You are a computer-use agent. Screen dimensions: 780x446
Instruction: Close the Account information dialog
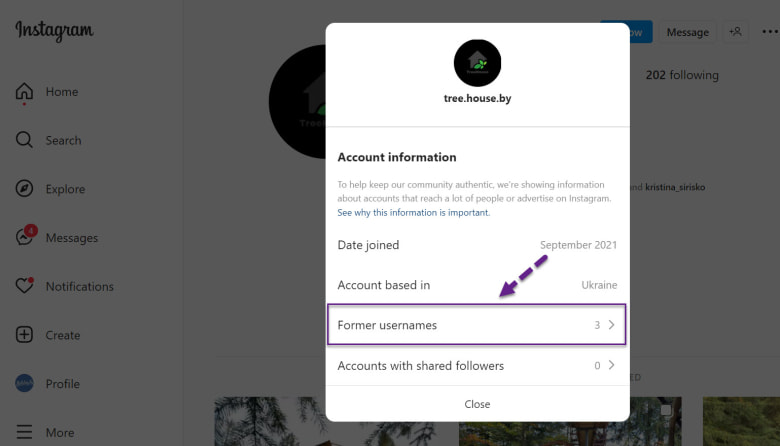tap(477, 404)
